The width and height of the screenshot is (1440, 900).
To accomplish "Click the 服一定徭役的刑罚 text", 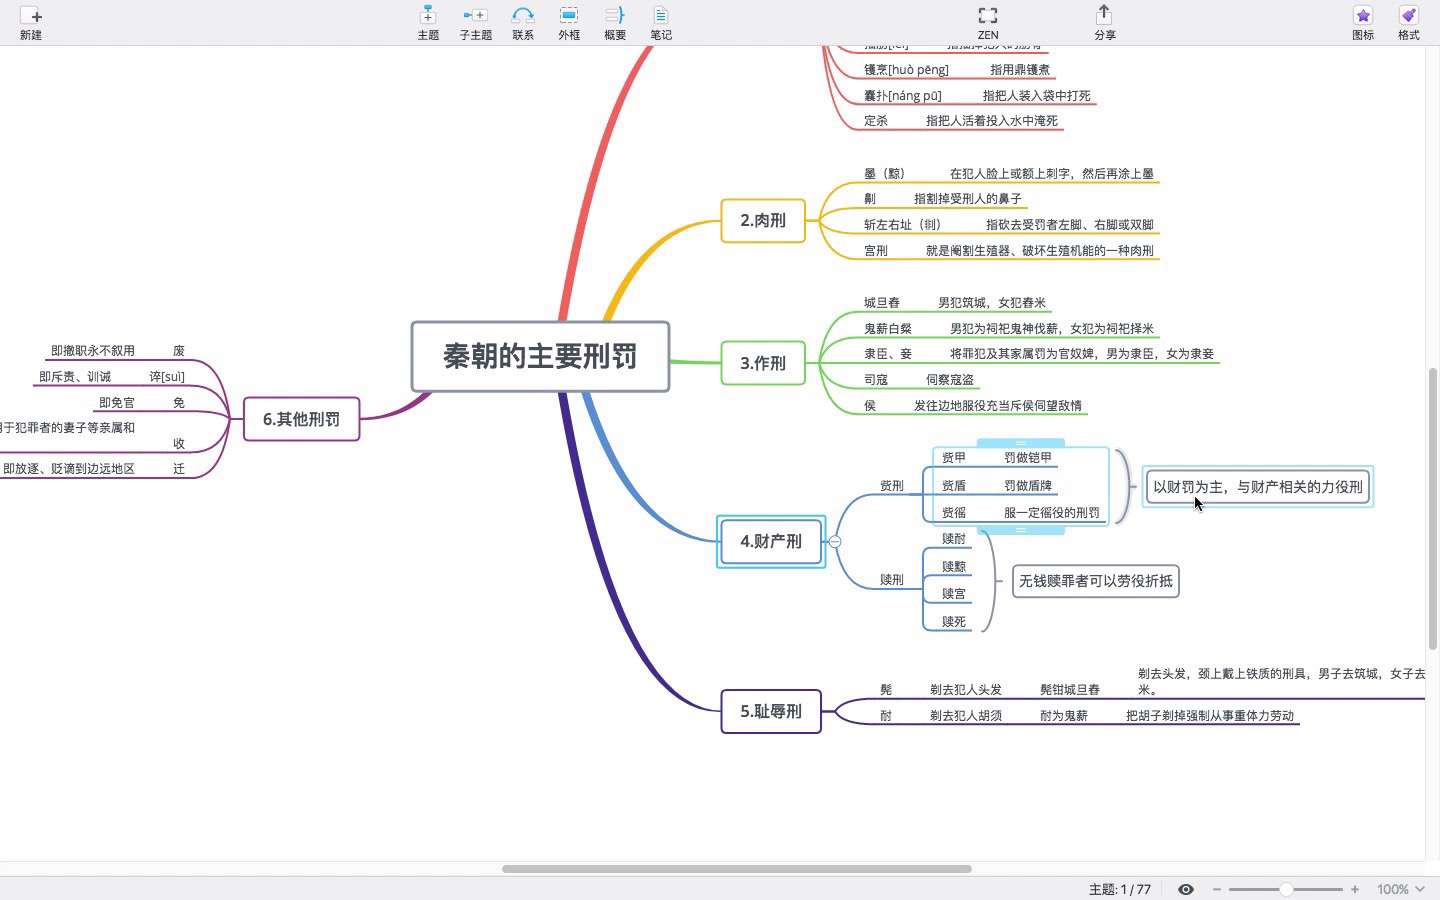I will (1052, 513).
